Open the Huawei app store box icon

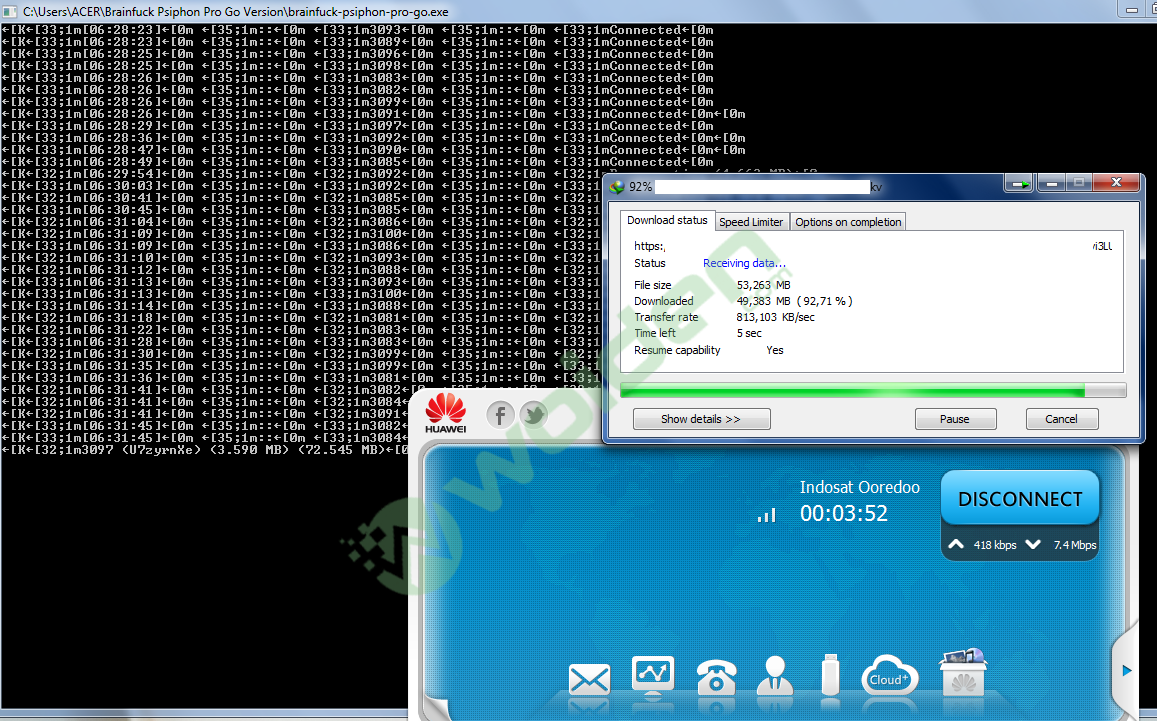tap(963, 672)
